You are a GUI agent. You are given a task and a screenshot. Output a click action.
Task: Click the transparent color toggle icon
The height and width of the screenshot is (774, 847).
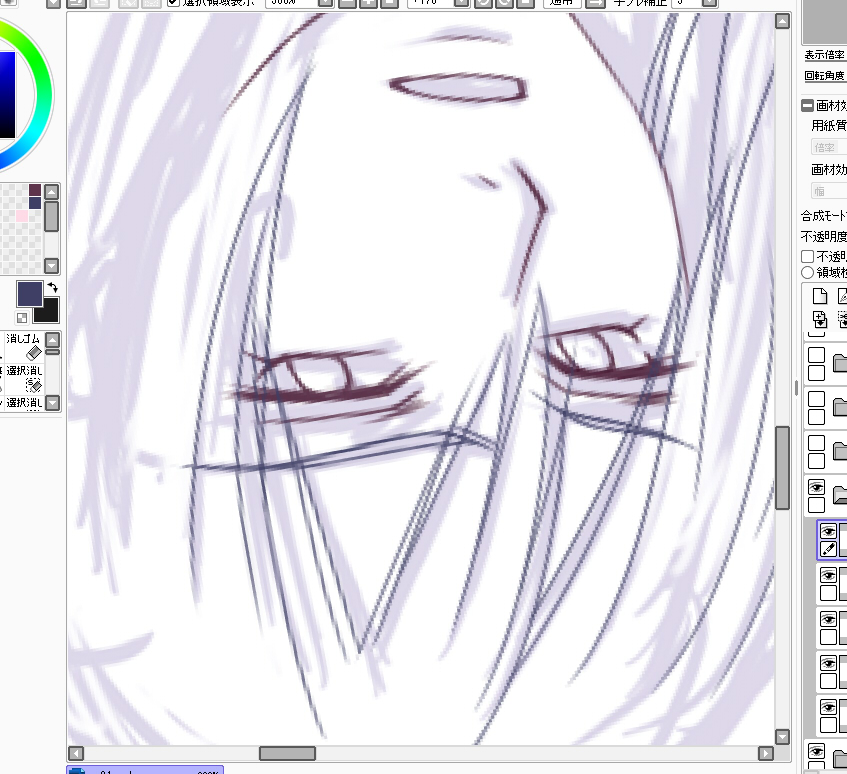click(22, 318)
